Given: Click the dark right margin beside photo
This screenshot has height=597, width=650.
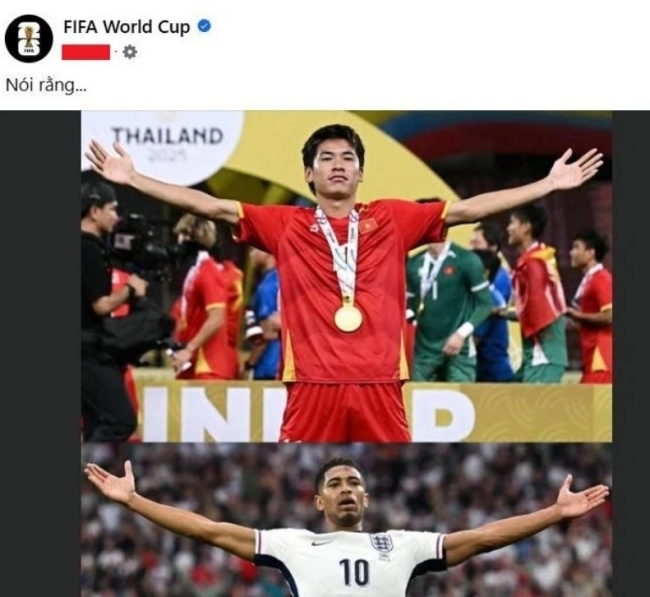Looking at the screenshot, I should [631, 354].
